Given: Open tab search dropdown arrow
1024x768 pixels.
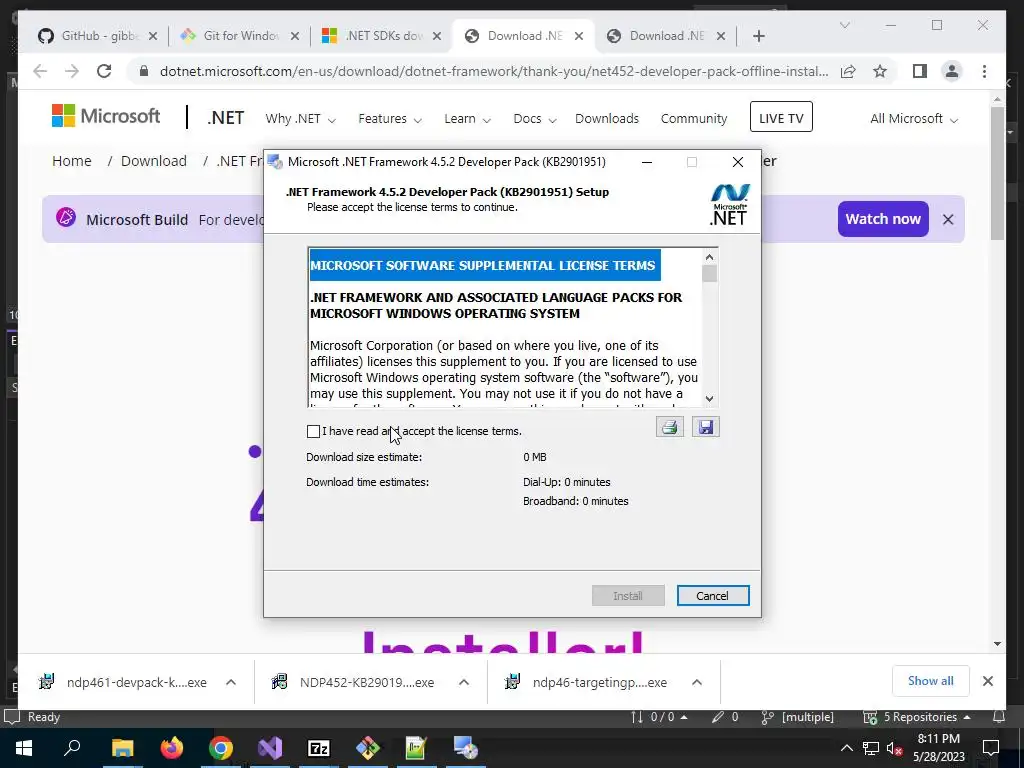Looking at the screenshot, I should tap(844, 25).
